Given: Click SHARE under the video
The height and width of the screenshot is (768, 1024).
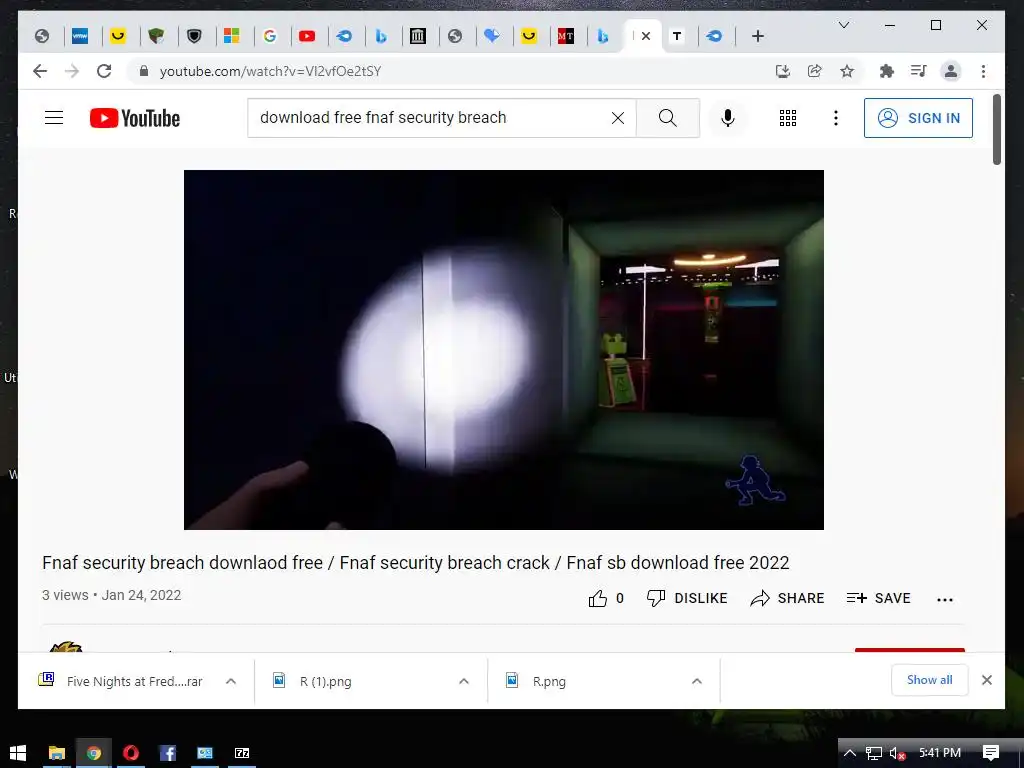Looking at the screenshot, I should pyautogui.click(x=787, y=598).
